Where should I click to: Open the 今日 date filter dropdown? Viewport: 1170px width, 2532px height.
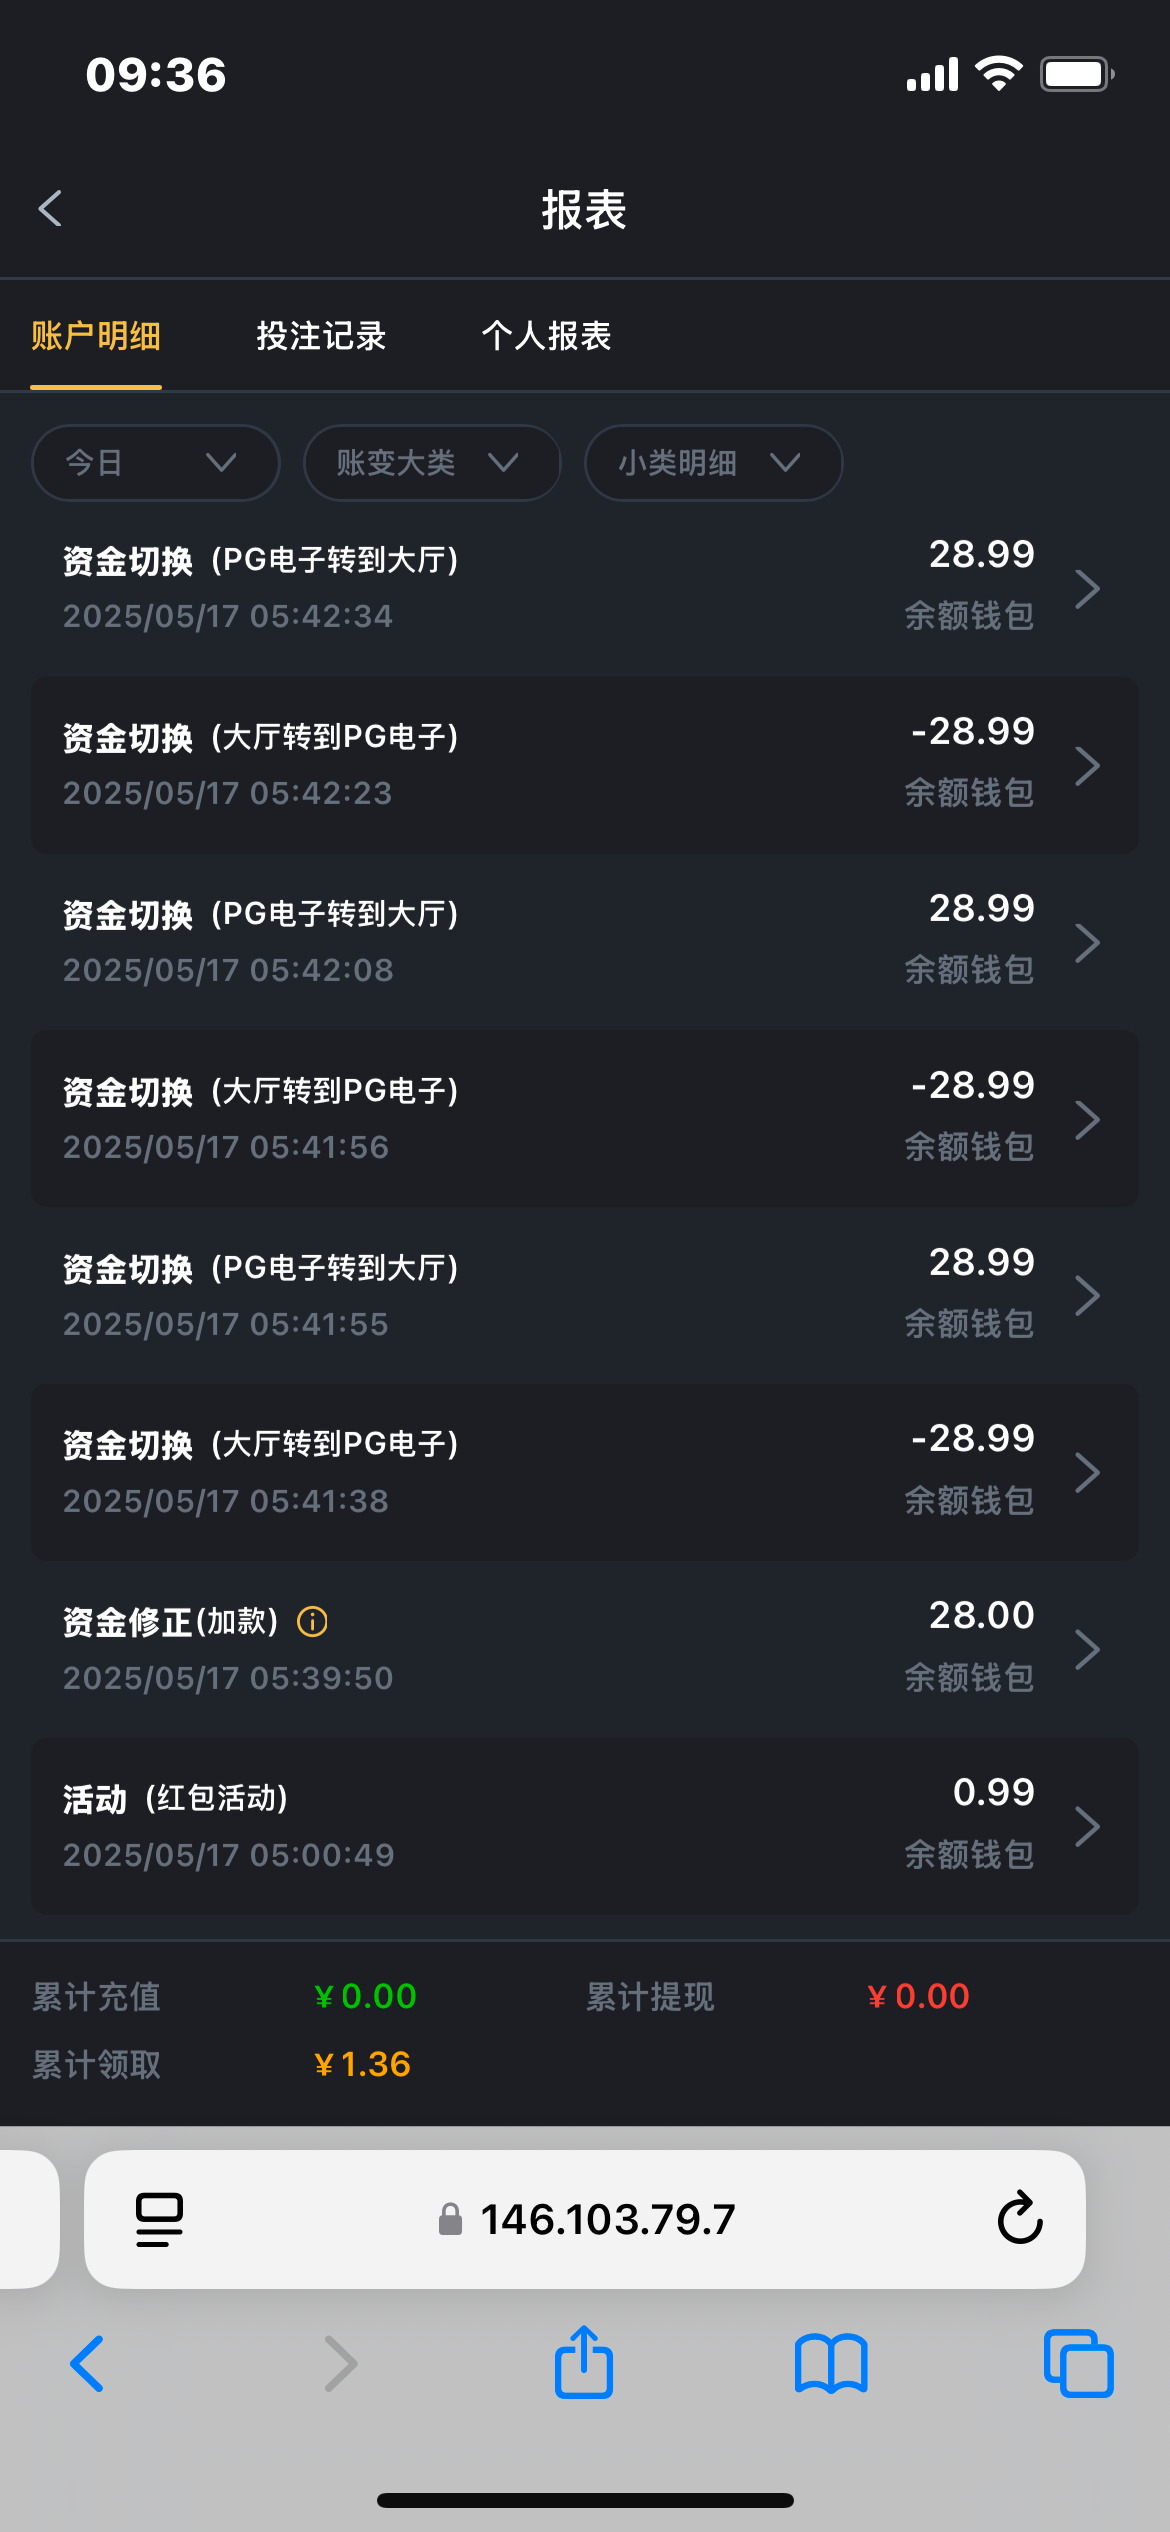pos(155,462)
